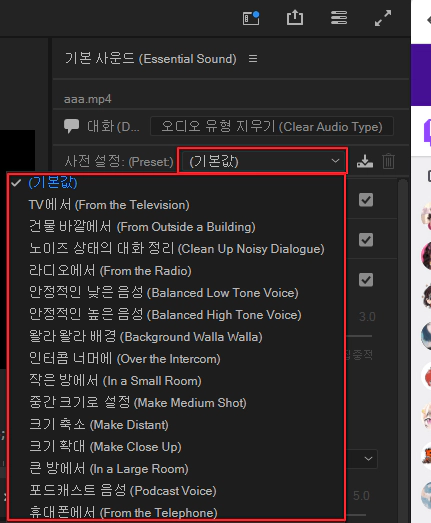431x523 pixels.
Task: Click the 대화 (D... dialogue label
Action: coord(113,126)
